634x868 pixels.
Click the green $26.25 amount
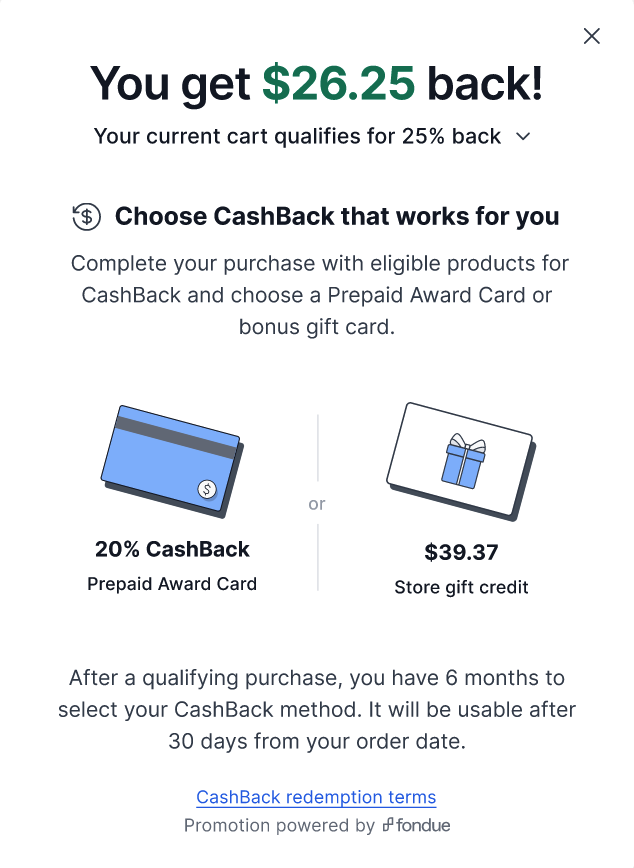(x=338, y=84)
